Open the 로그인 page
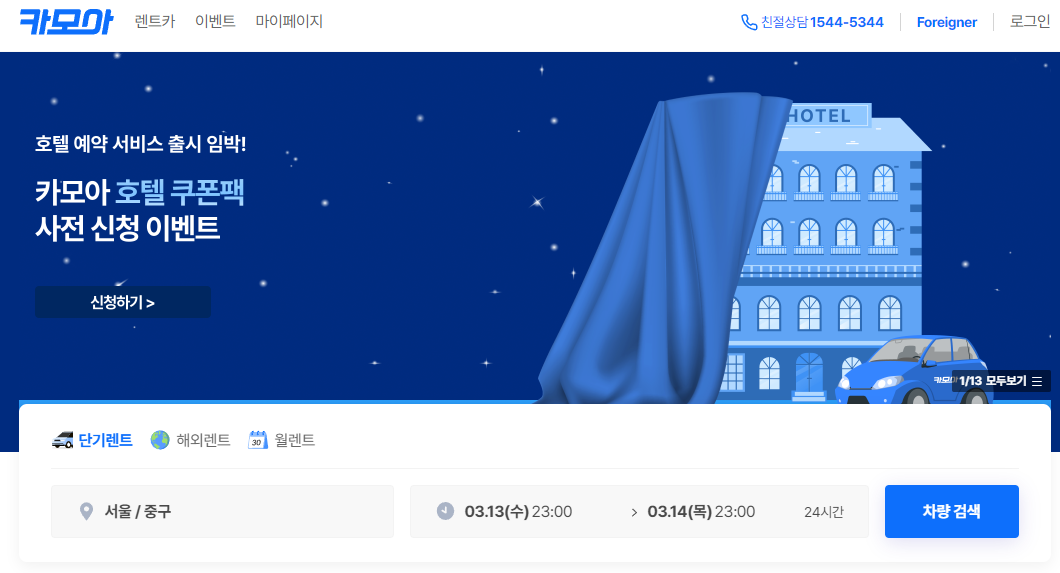1060x573 pixels. [x=1030, y=22]
